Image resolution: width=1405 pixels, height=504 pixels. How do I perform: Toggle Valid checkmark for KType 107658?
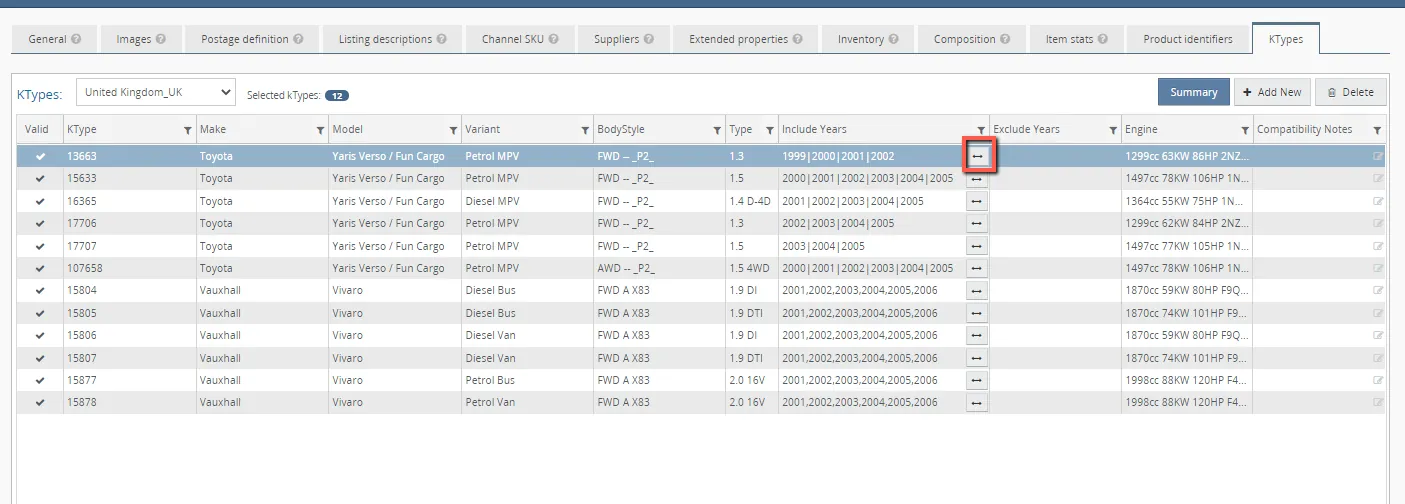point(40,268)
